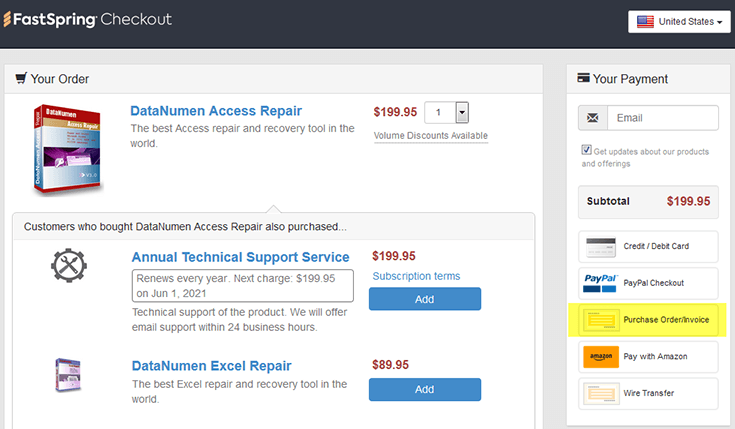Click the DataNumen Access Repair box image
Image resolution: width=735 pixels, height=429 pixels.
click(x=67, y=148)
